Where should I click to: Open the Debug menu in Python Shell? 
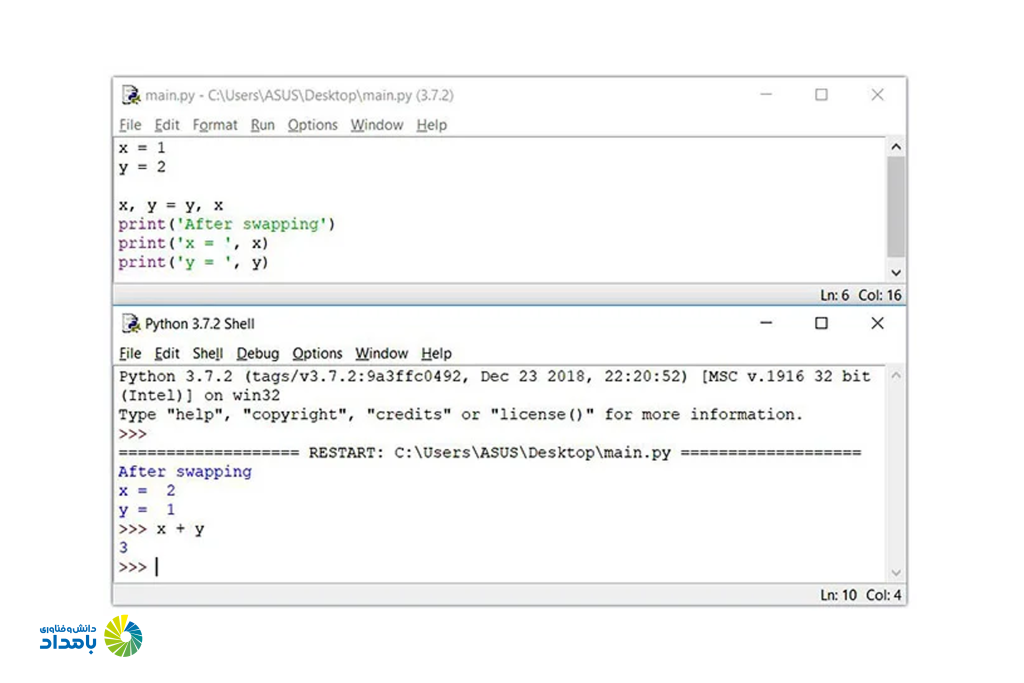(257, 353)
